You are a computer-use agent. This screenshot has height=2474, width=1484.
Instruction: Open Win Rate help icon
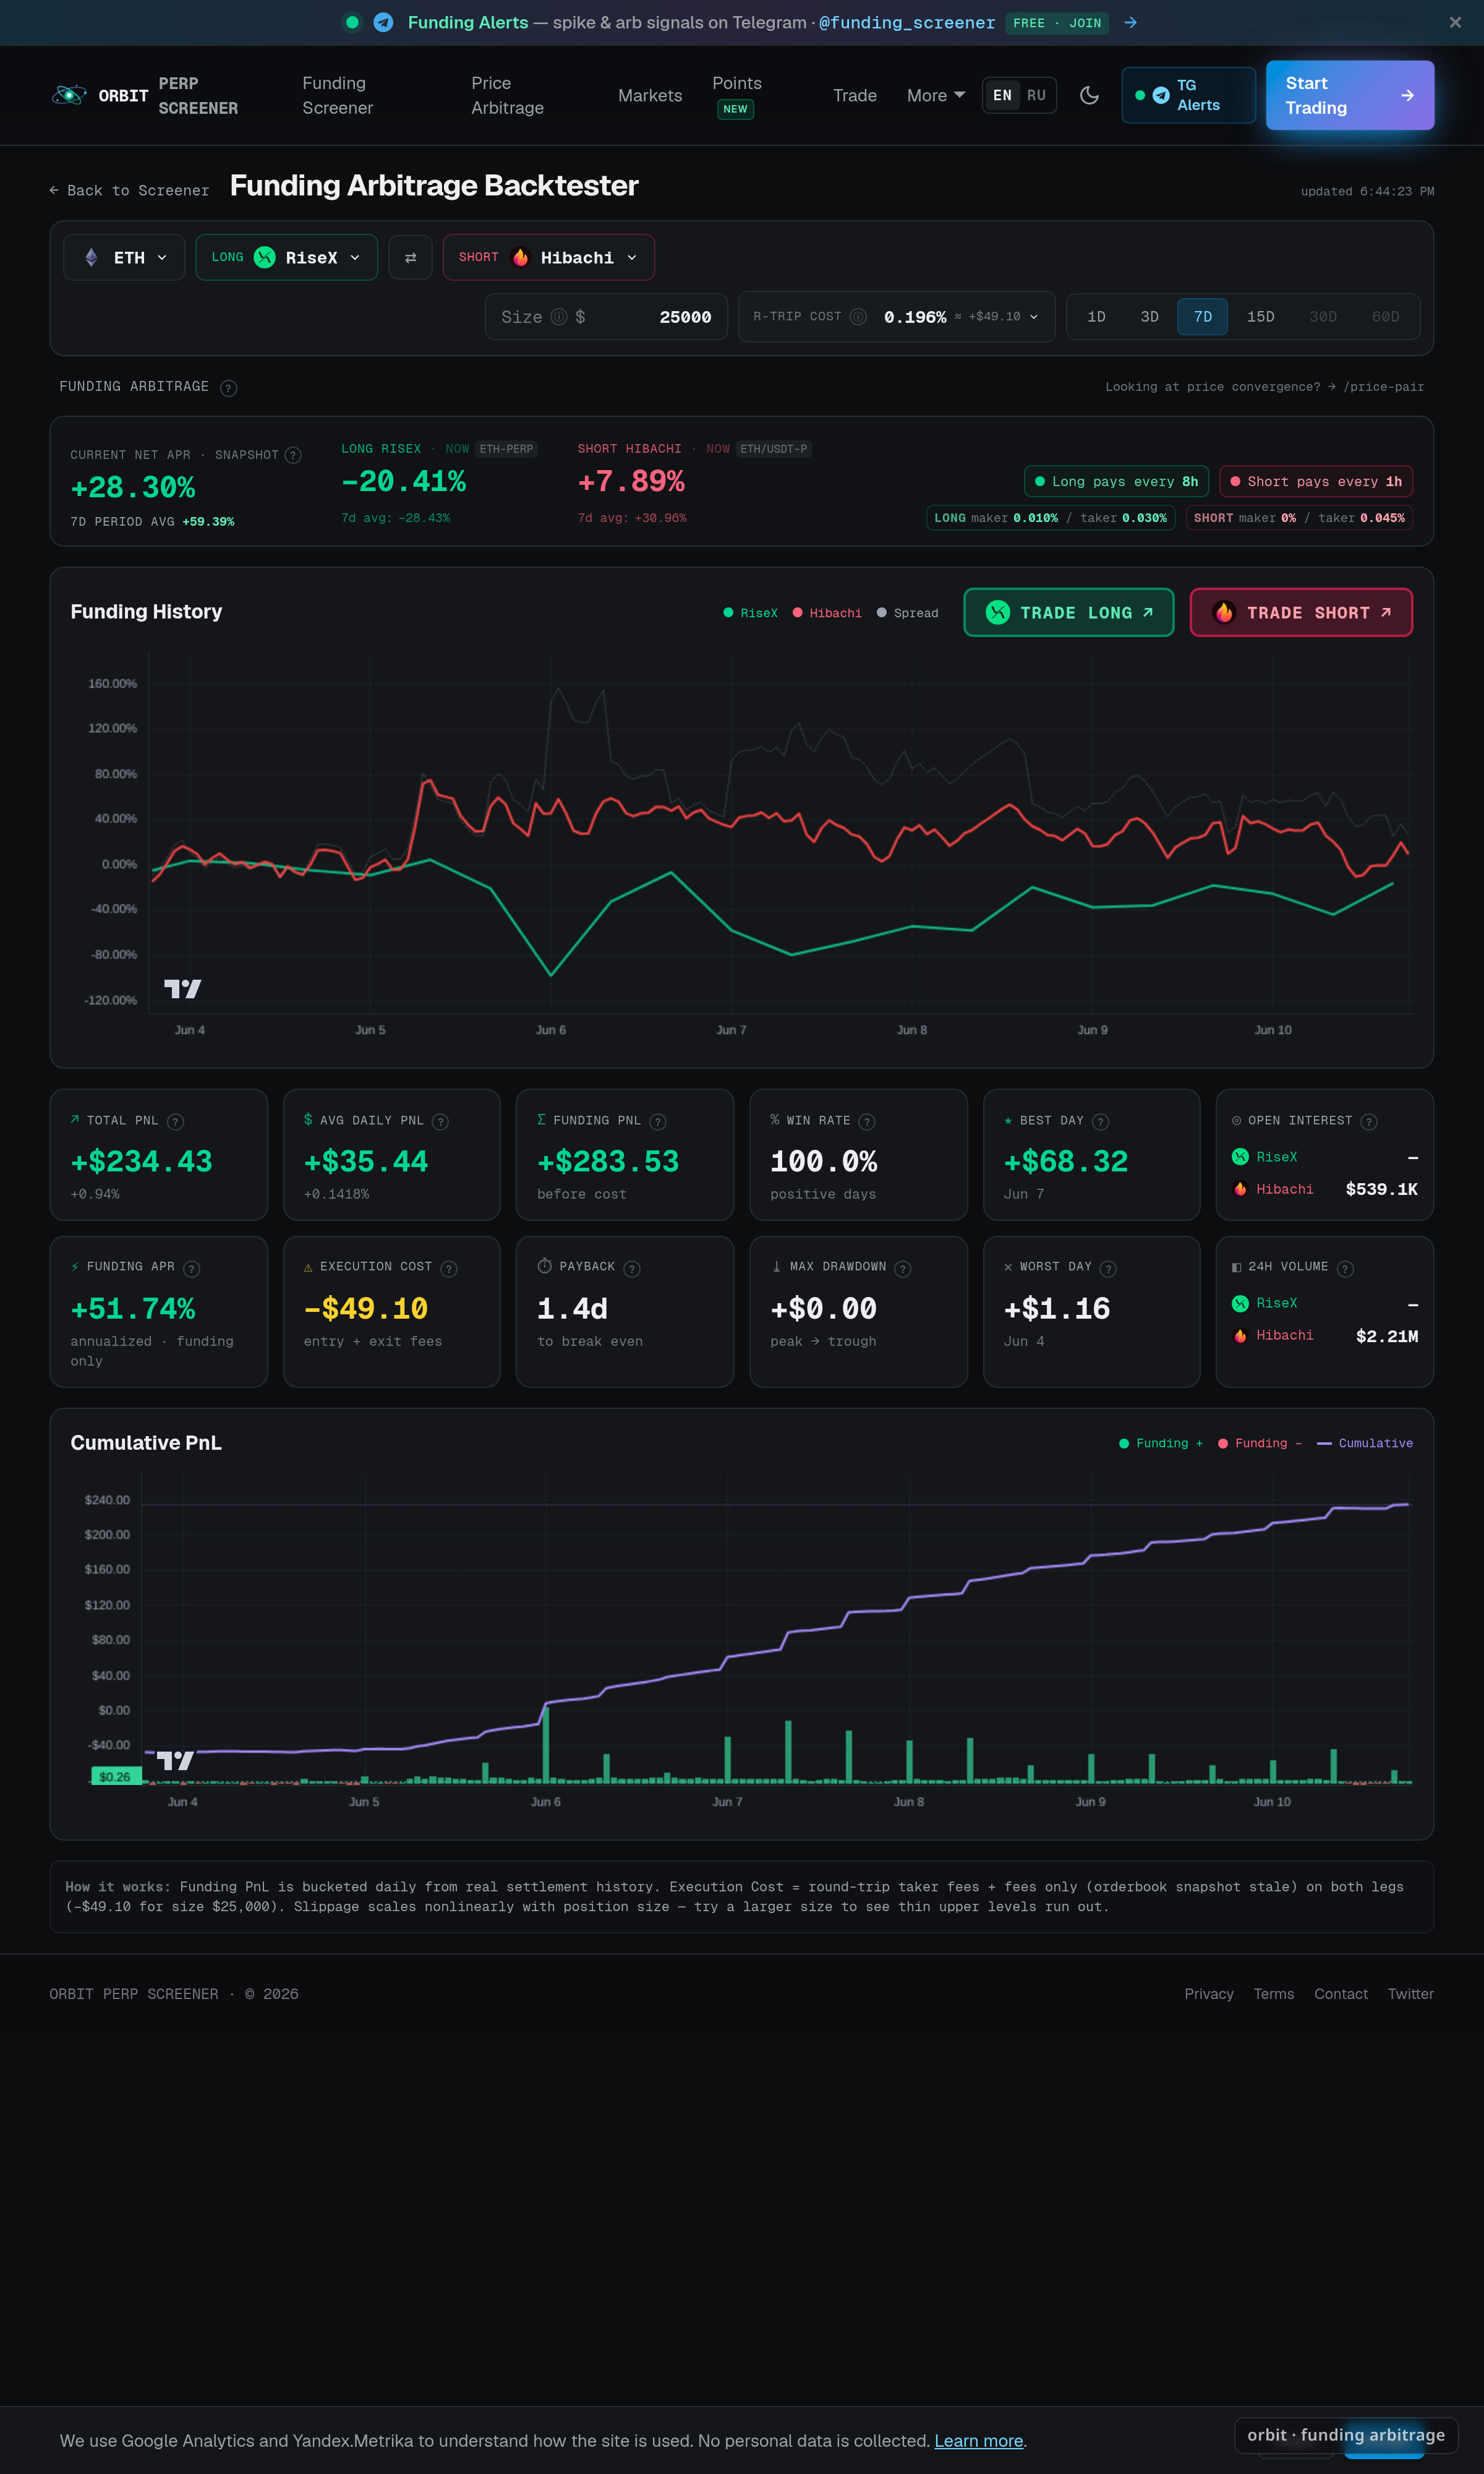pyautogui.click(x=867, y=1122)
